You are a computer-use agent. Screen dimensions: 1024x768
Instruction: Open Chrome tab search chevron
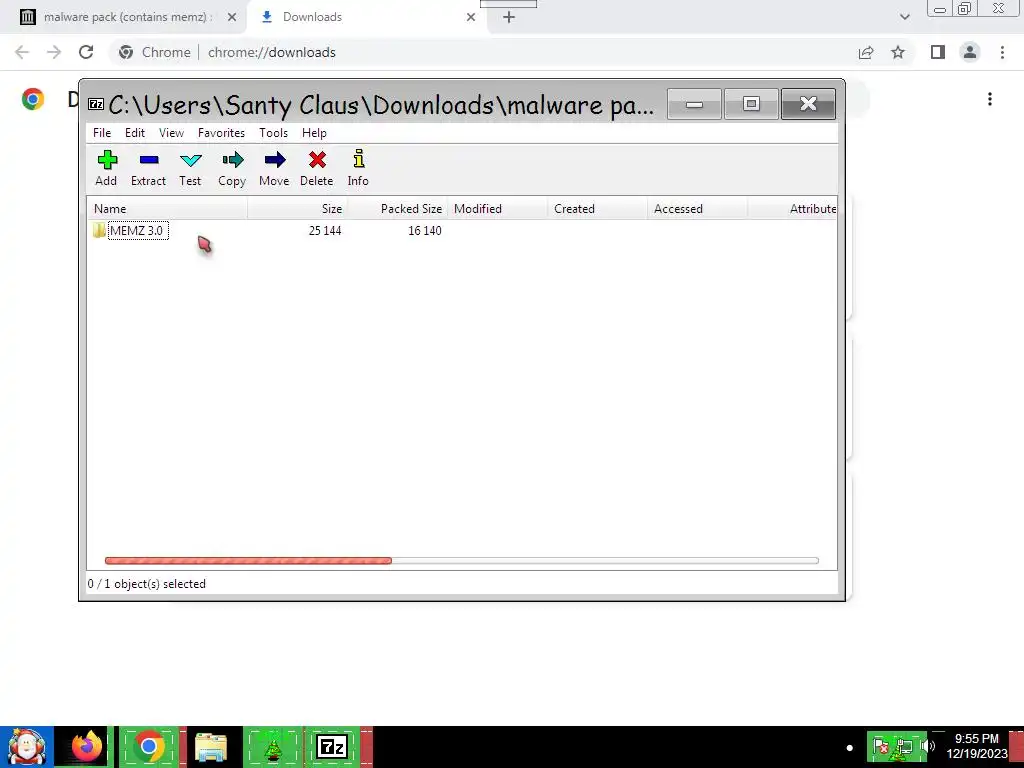tap(904, 17)
